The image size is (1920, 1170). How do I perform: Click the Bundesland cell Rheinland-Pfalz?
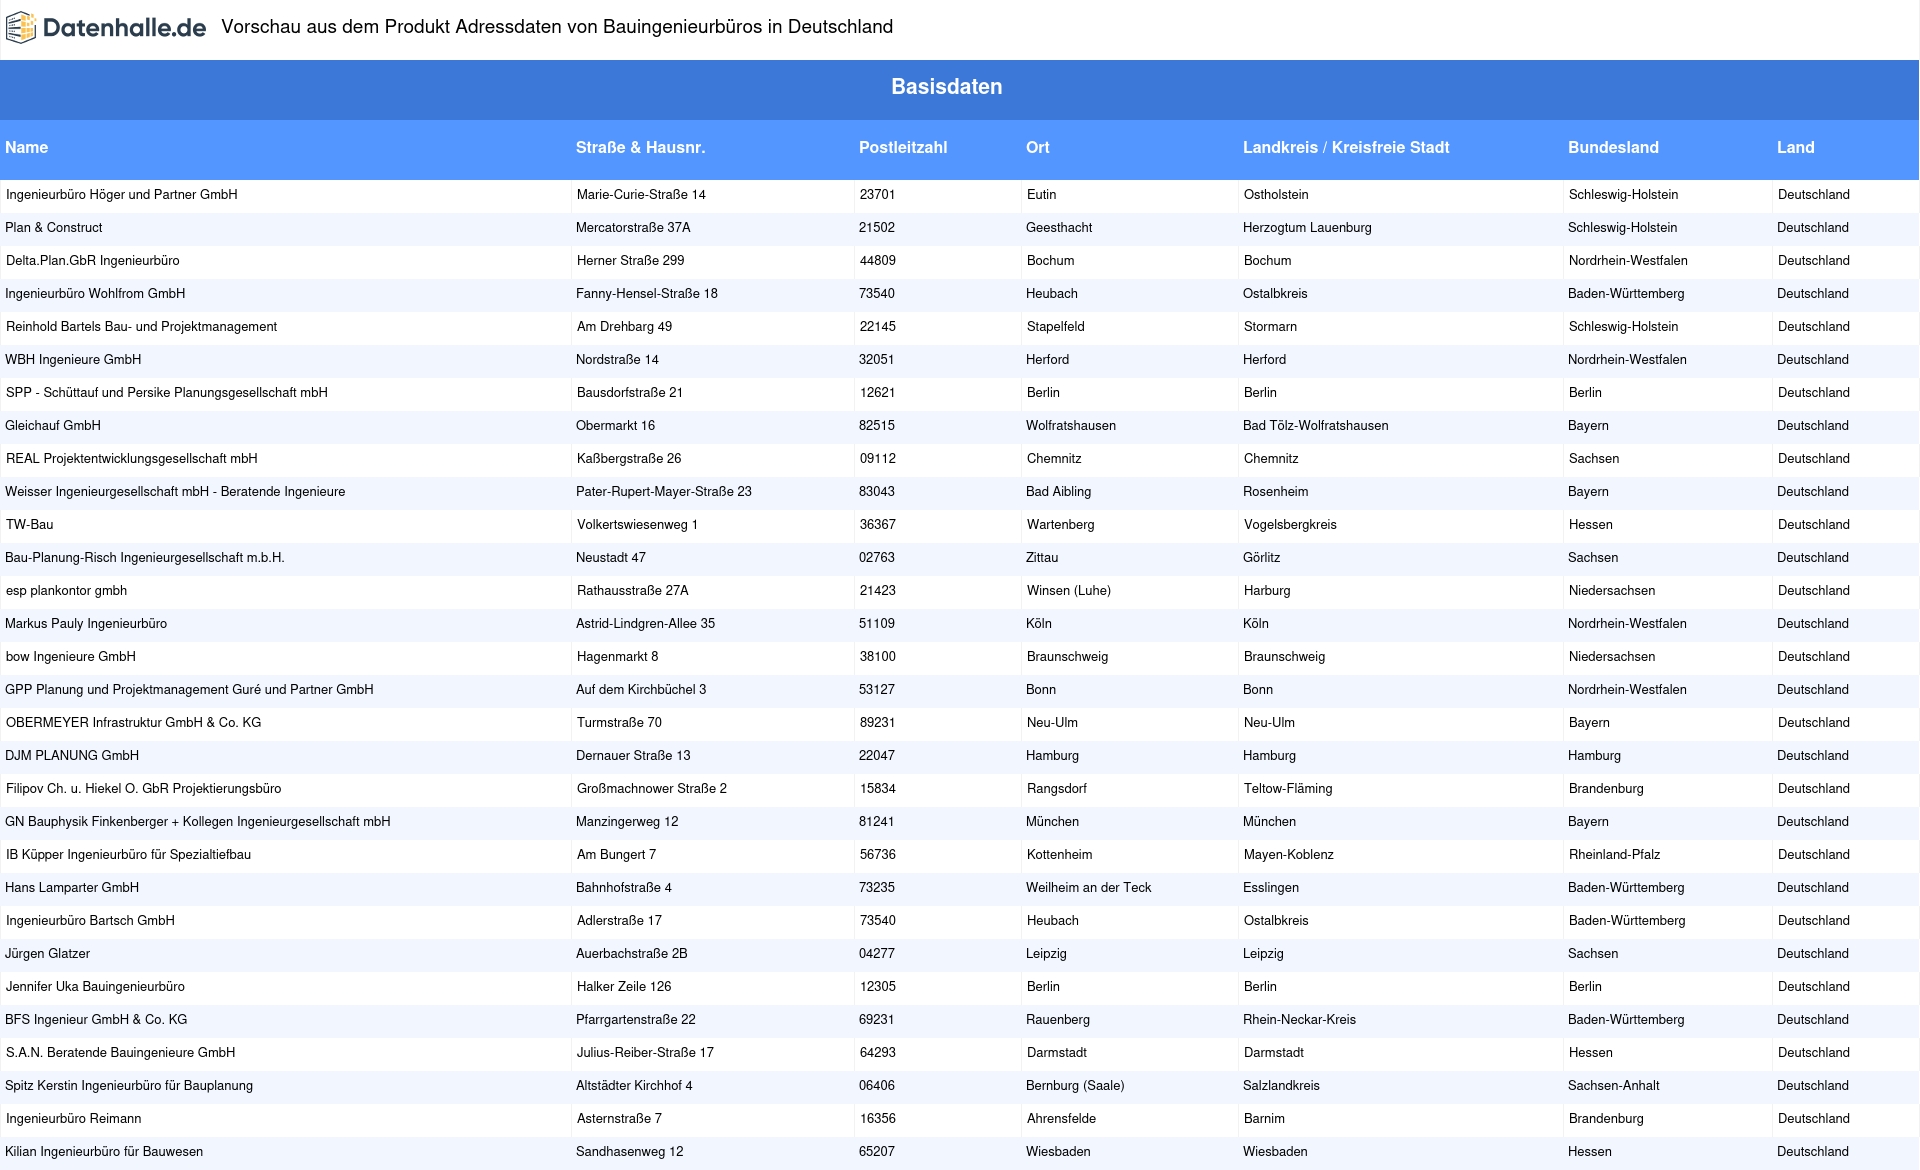(1615, 855)
